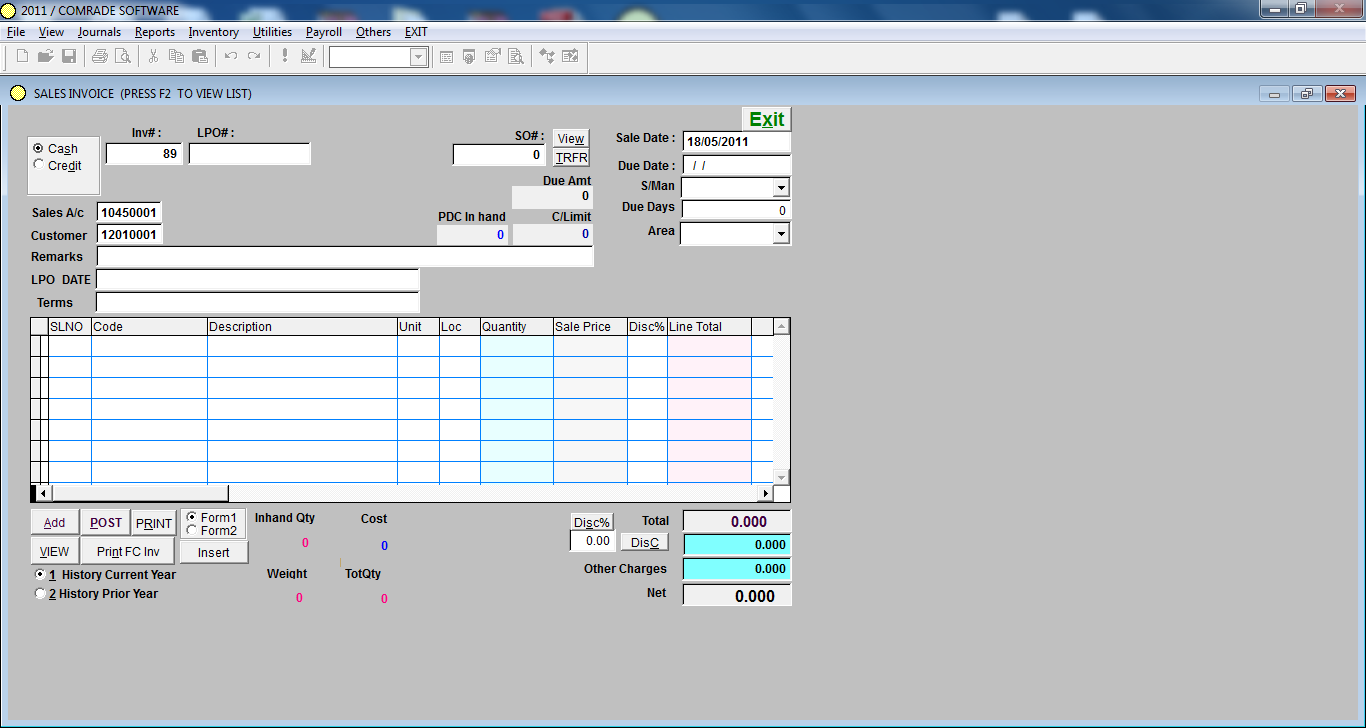Click the Save toolbar icon

pos(68,56)
